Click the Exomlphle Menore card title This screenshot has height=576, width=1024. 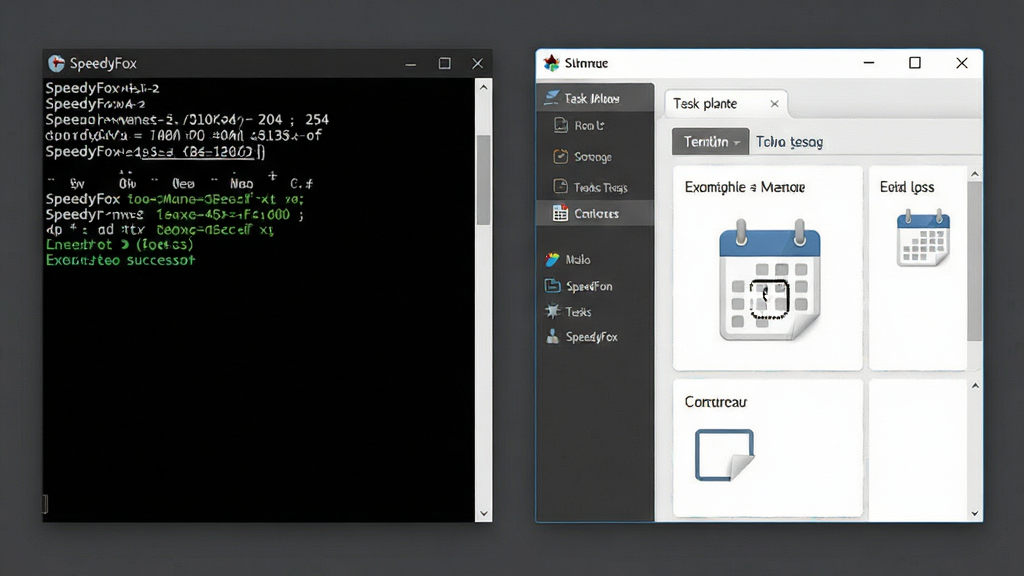pos(744,187)
